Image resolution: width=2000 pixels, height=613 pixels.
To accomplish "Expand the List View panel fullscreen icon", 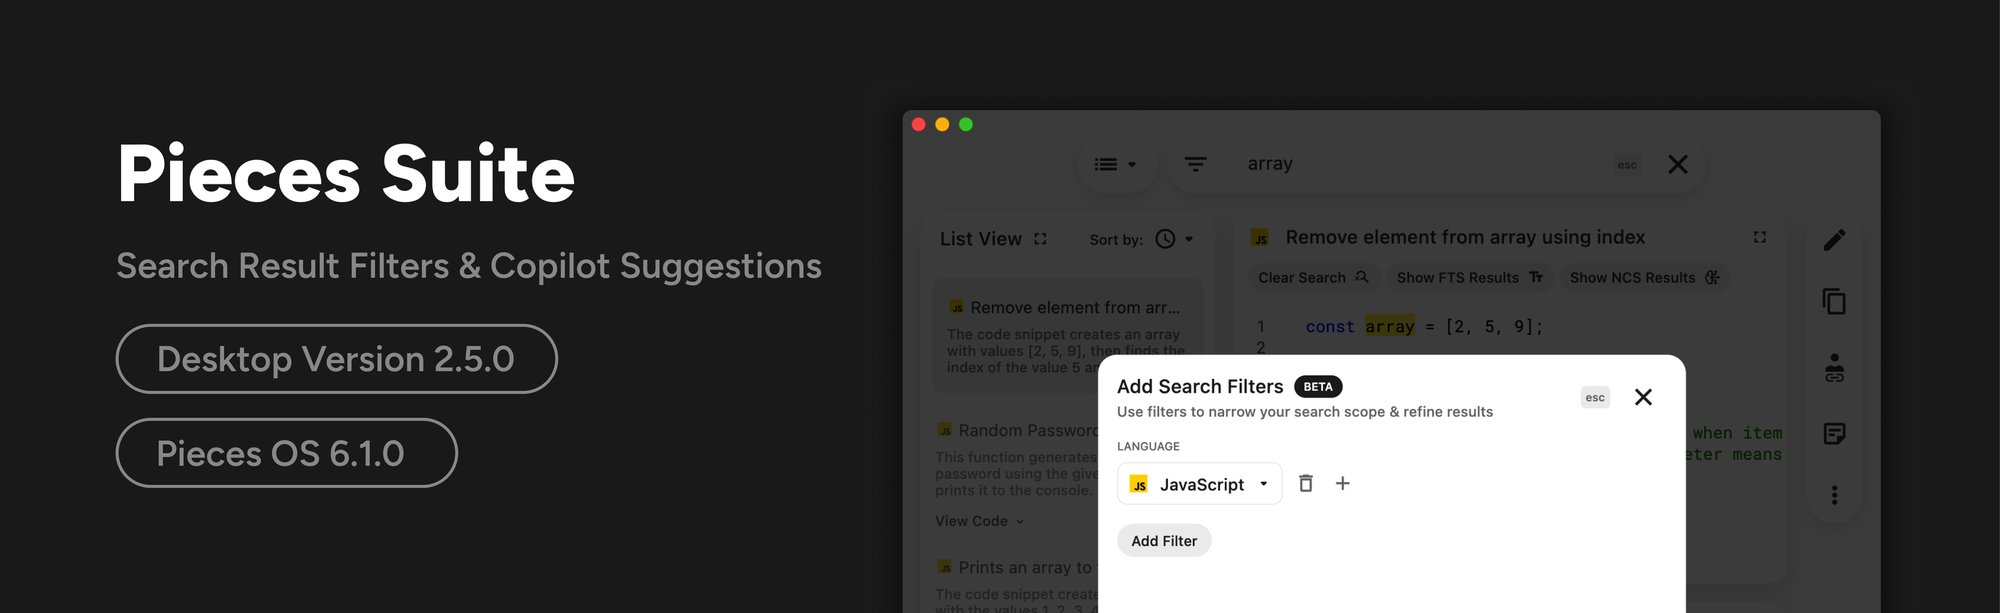I will (1040, 239).
